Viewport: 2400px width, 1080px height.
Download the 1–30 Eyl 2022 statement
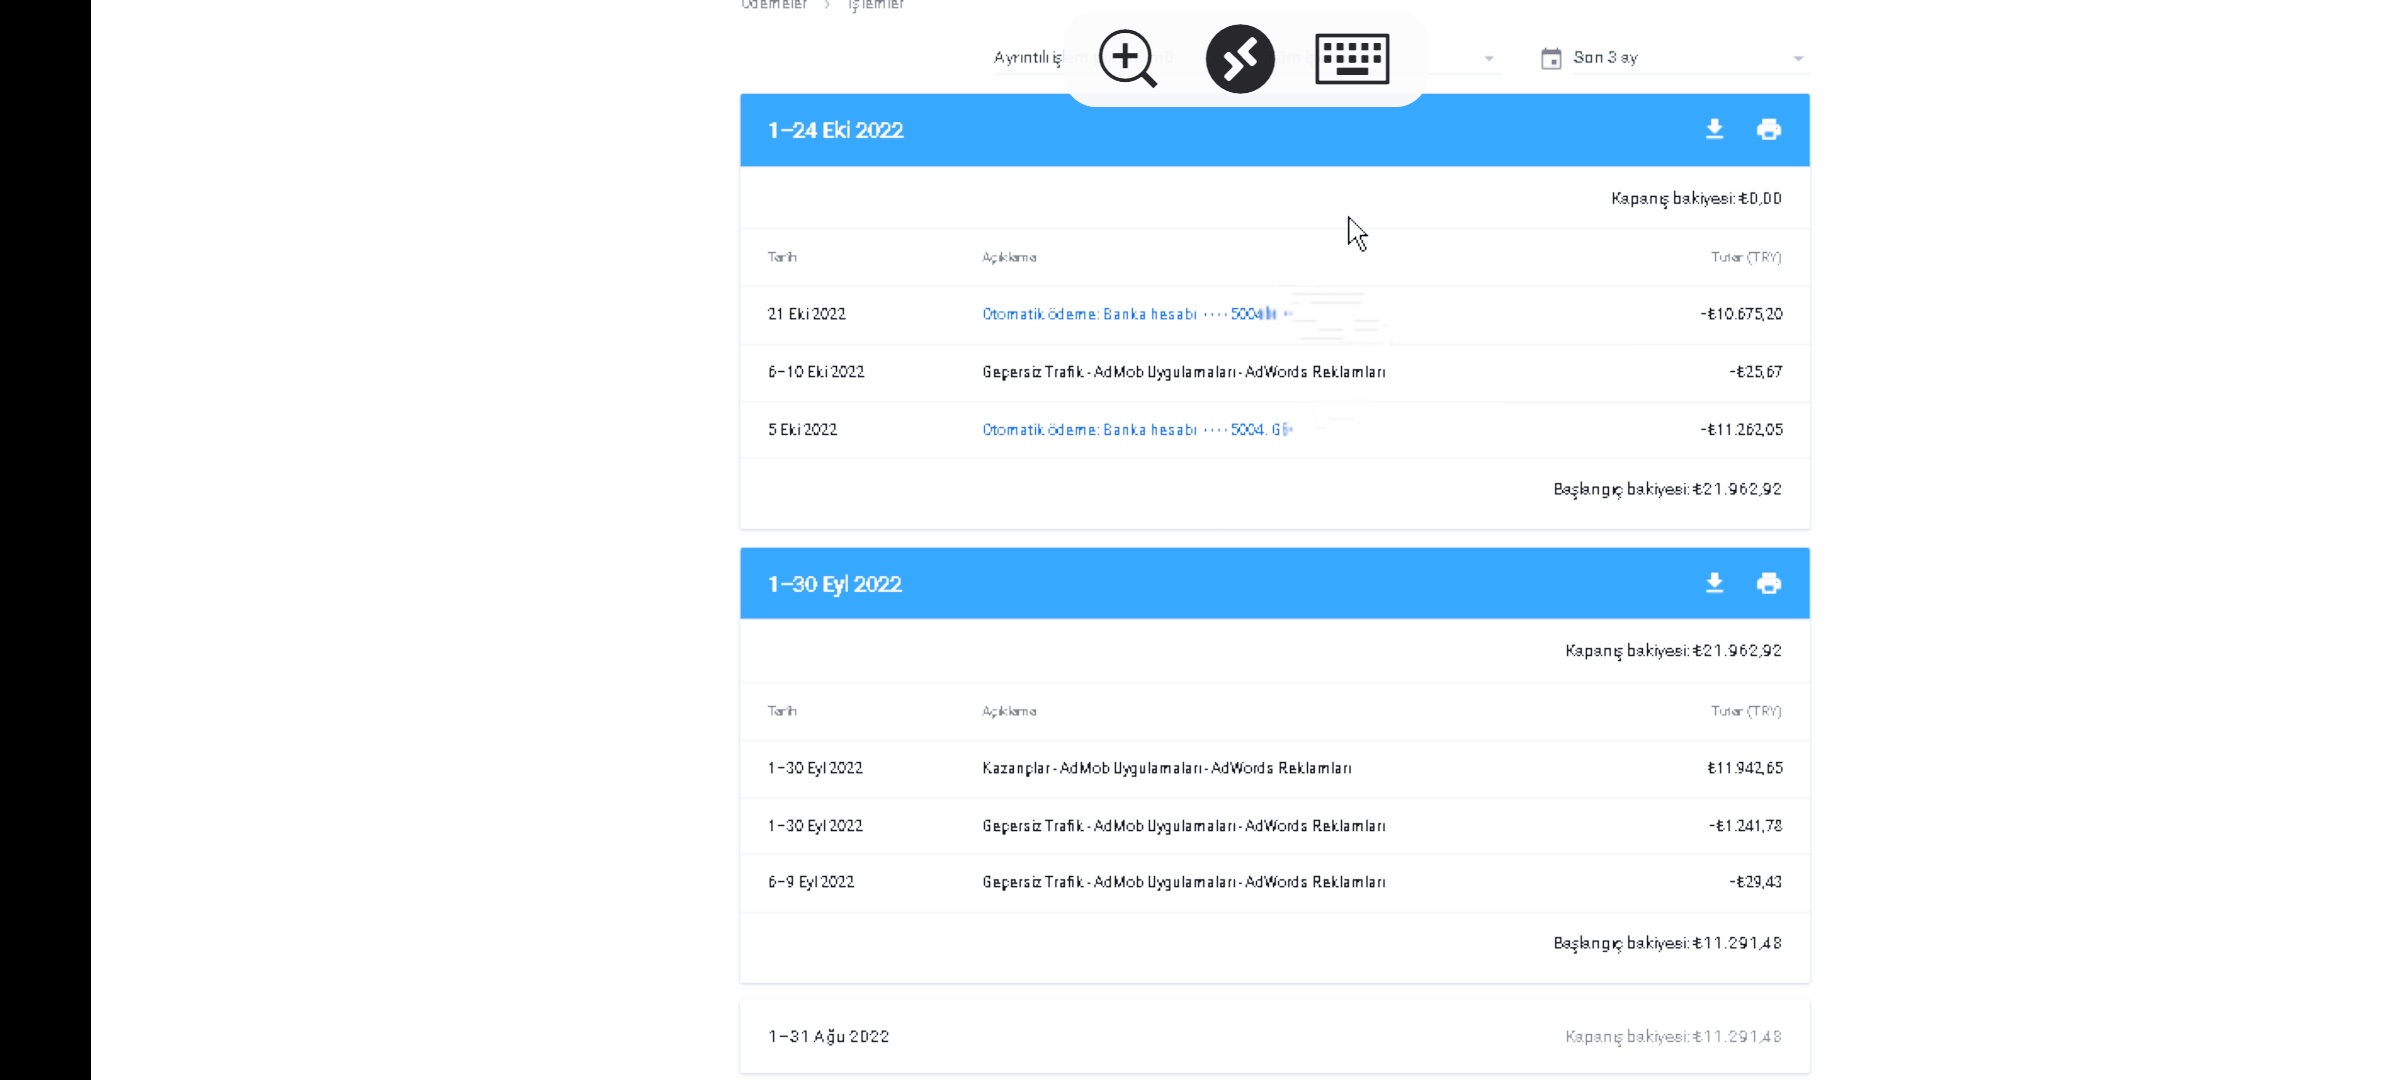[1714, 583]
